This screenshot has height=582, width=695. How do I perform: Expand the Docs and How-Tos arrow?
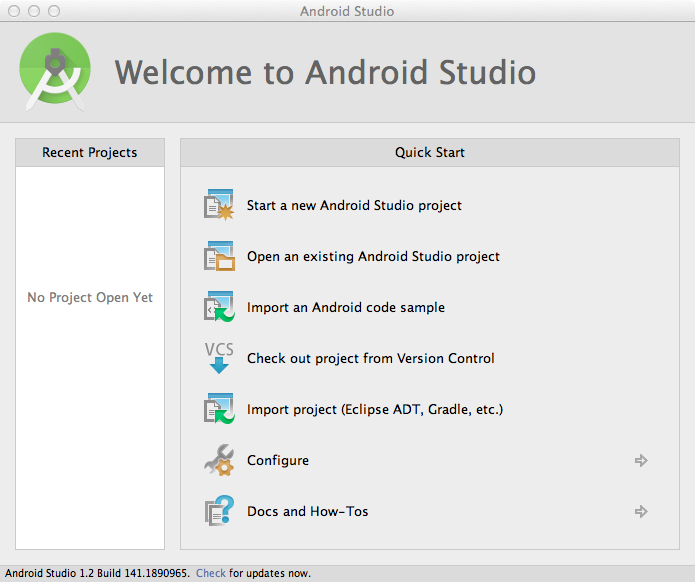641,512
